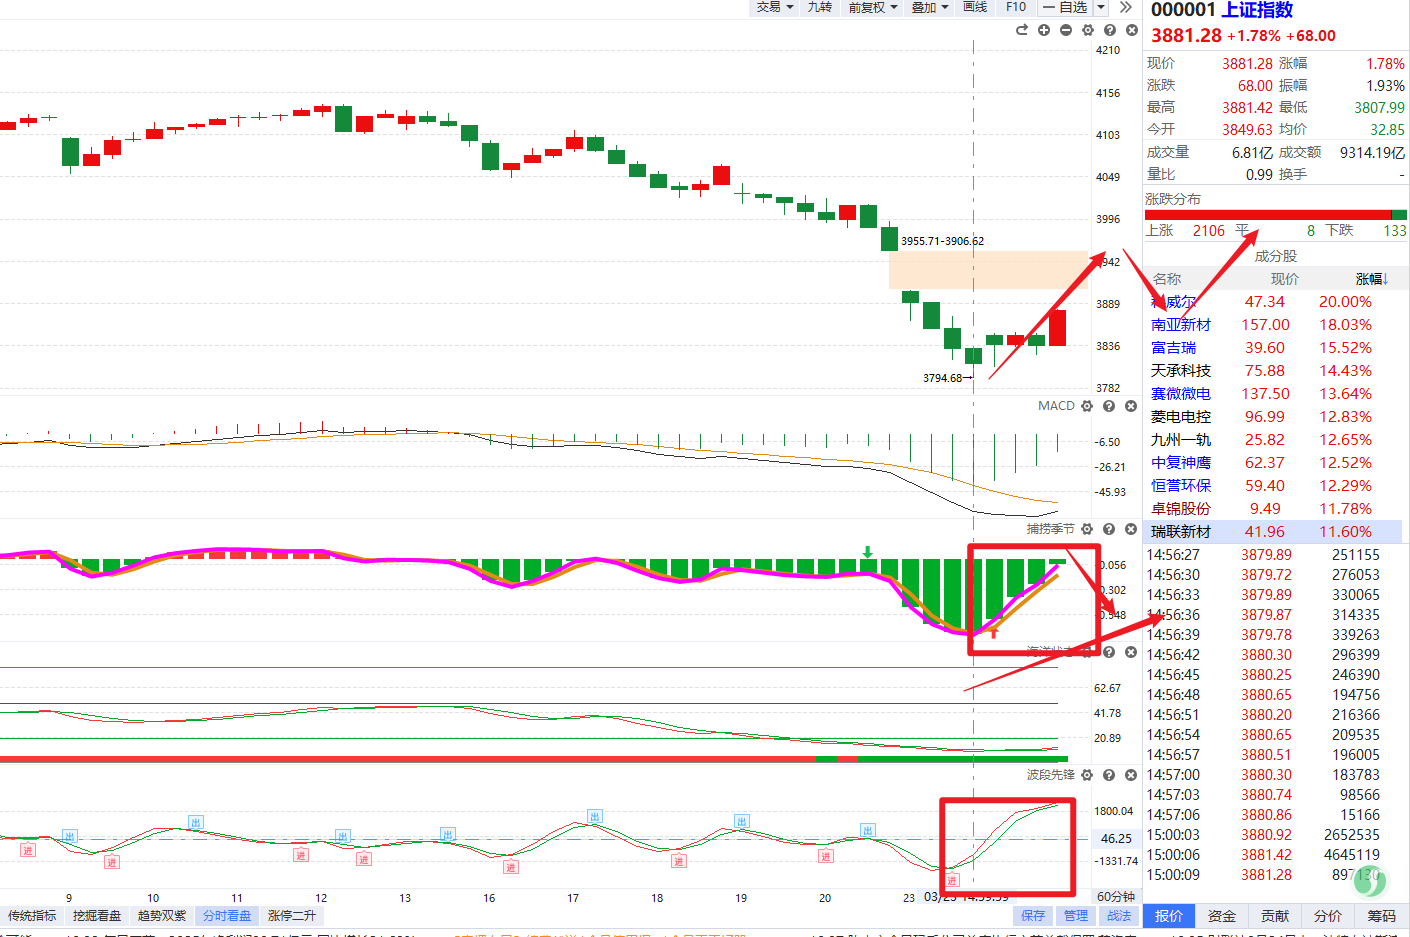Select the 趋势双紧 indicator tab
This screenshot has height=937, width=1410.
click(x=162, y=915)
